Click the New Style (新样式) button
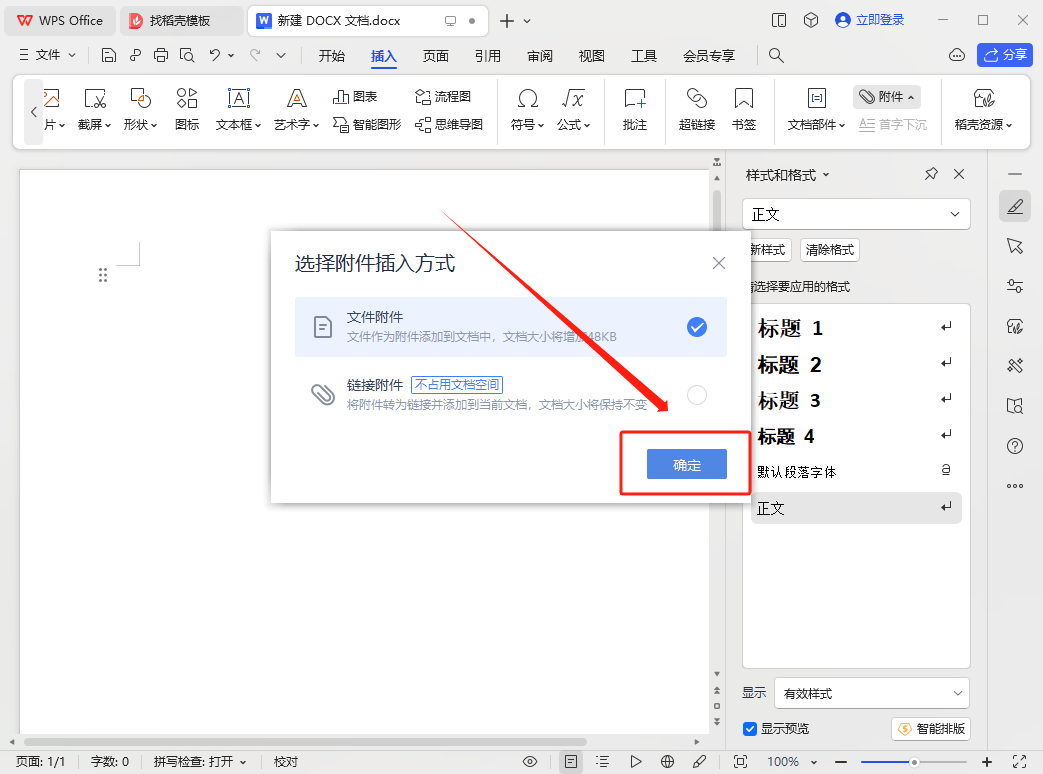The image size is (1043, 774). coord(769,249)
